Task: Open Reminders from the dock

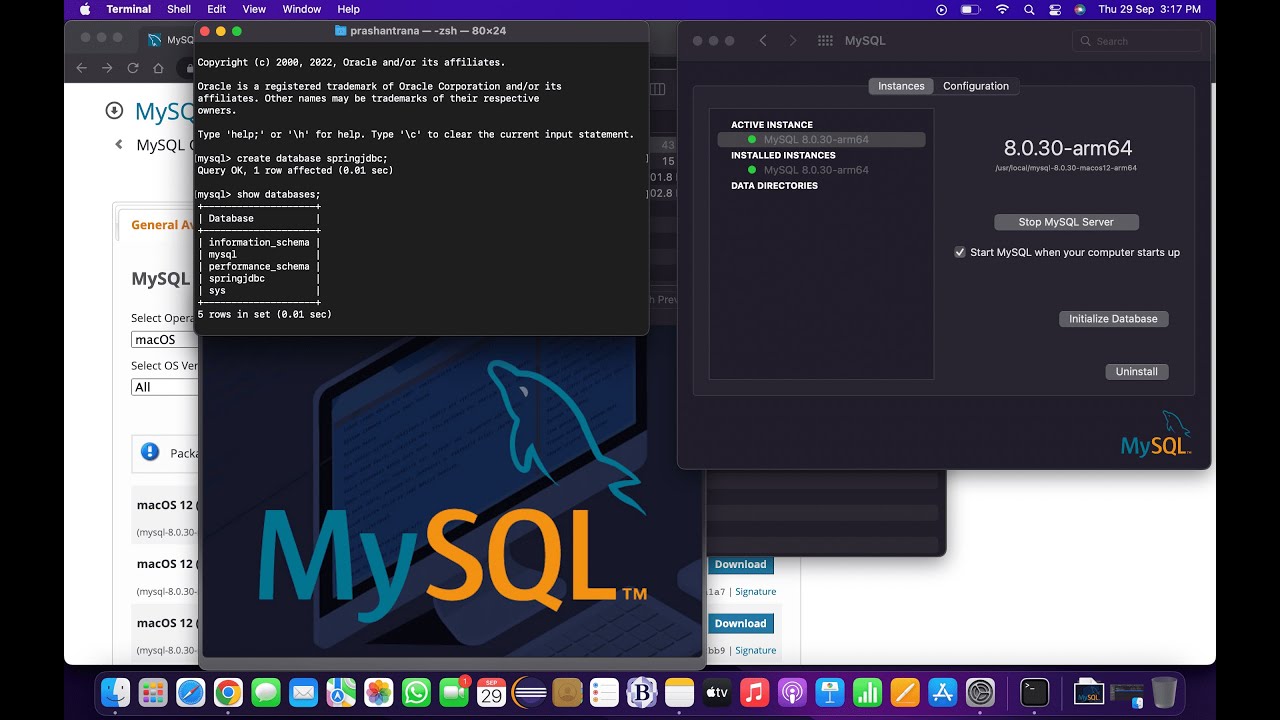Action: click(x=604, y=692)
